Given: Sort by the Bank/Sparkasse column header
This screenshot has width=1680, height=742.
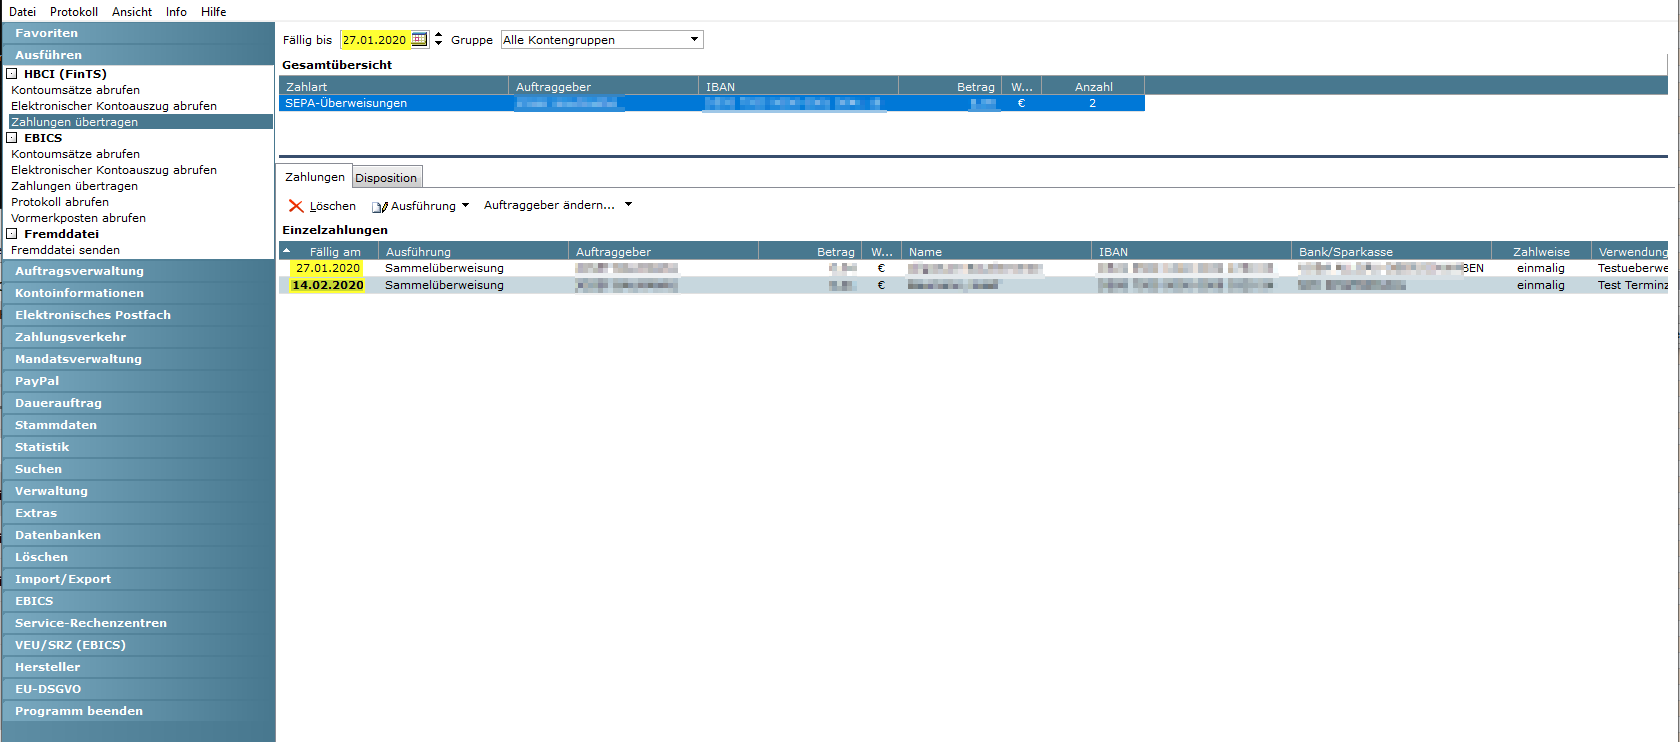Looking at the screenshot, I should pyautogui.click(x=1391, y=252).
